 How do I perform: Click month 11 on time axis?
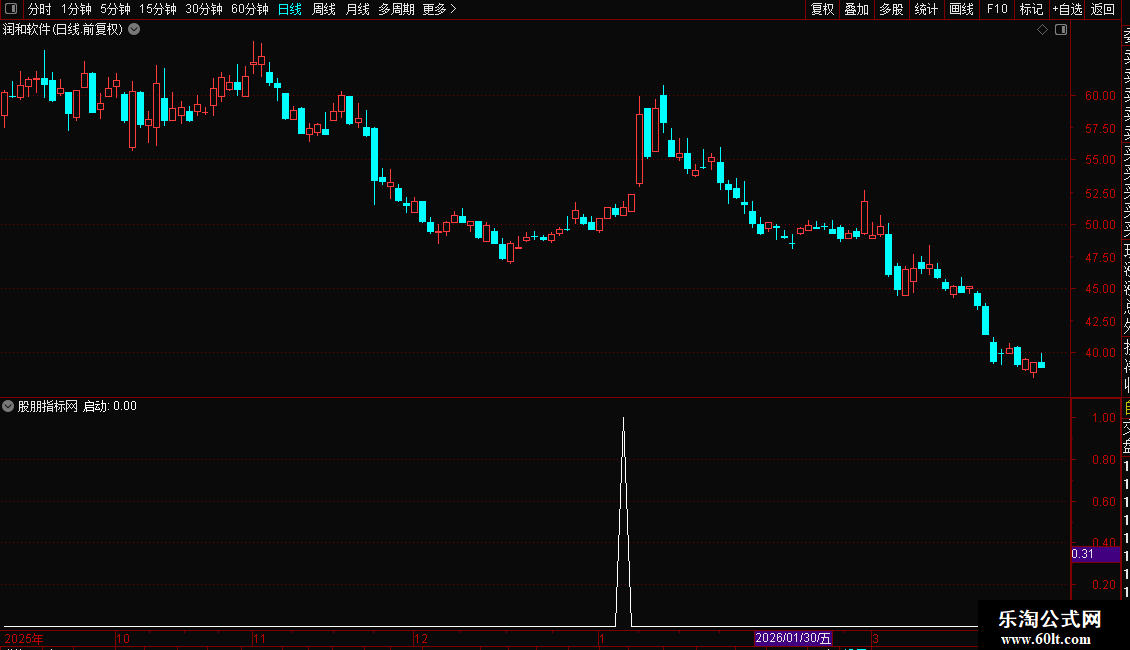point(259,638)
